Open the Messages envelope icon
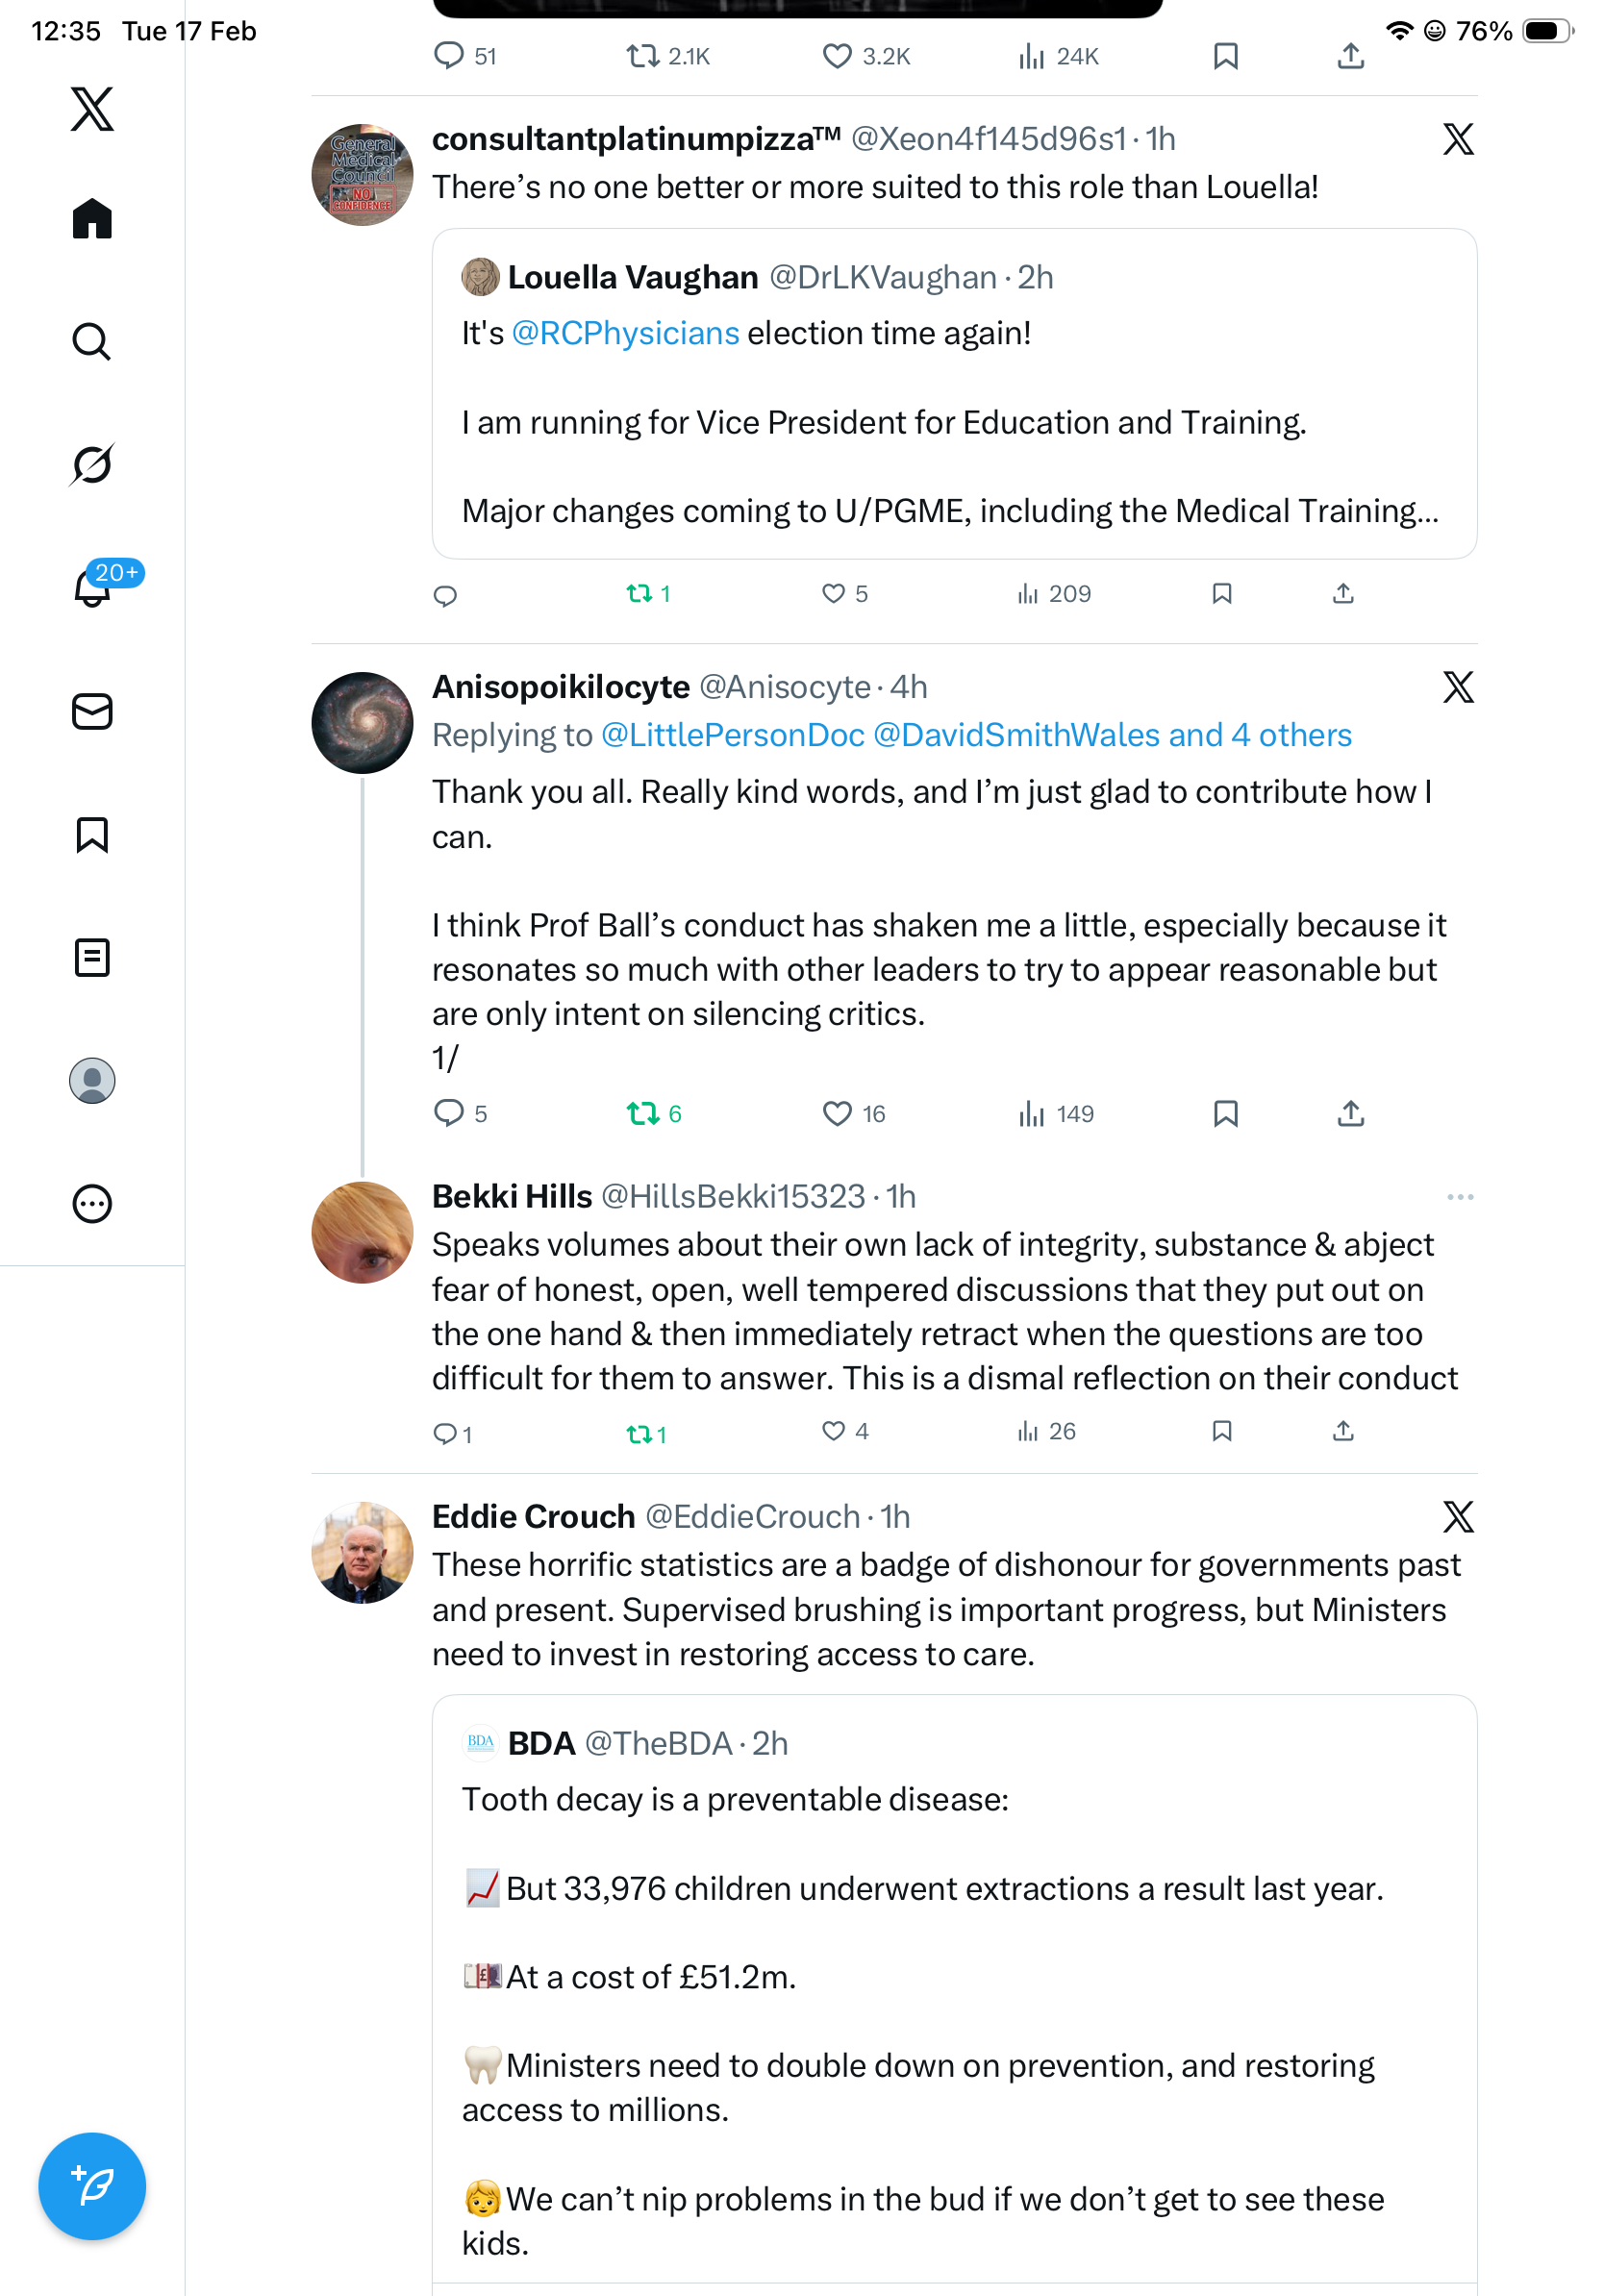Image resolution: width=1604 pixels, height=2296 pixels. 92,711
